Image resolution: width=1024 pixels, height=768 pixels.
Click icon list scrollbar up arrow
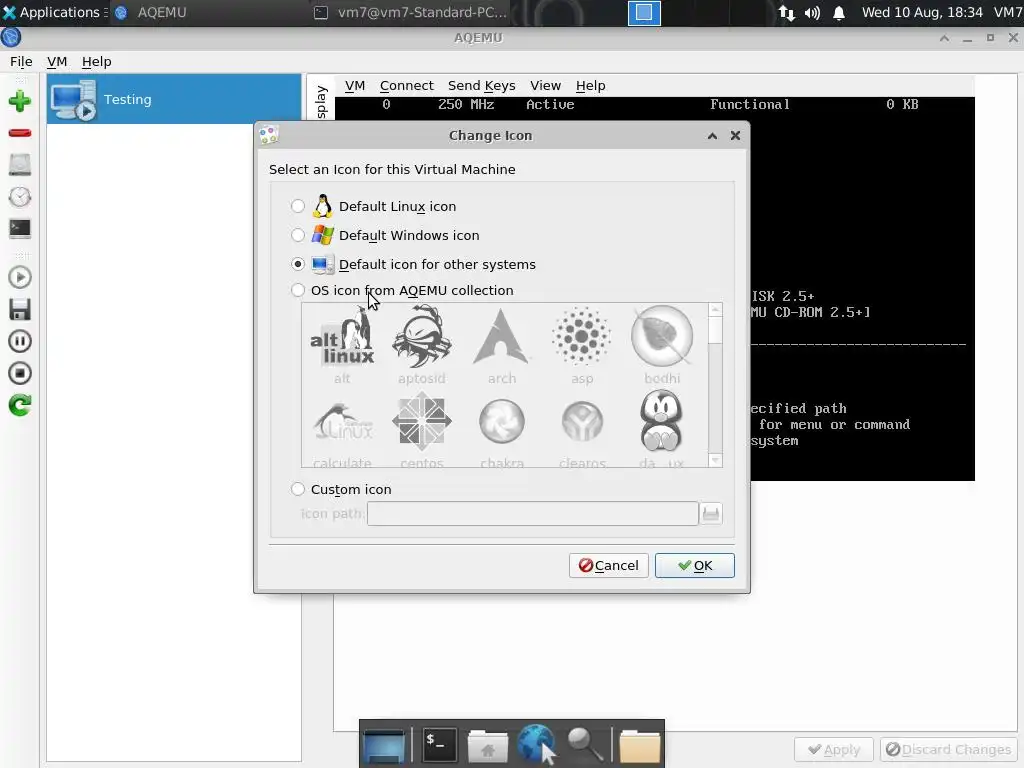coord(715,310)
